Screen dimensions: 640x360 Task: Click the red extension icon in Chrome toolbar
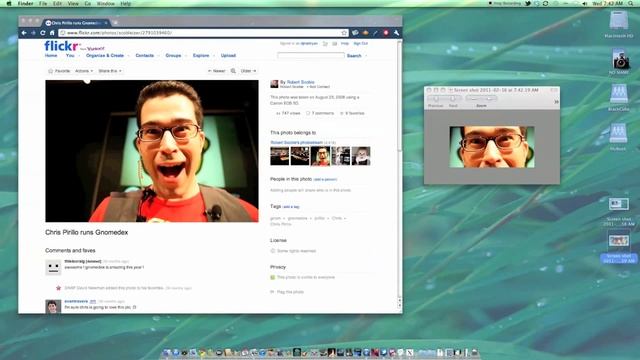pos(386,33)
